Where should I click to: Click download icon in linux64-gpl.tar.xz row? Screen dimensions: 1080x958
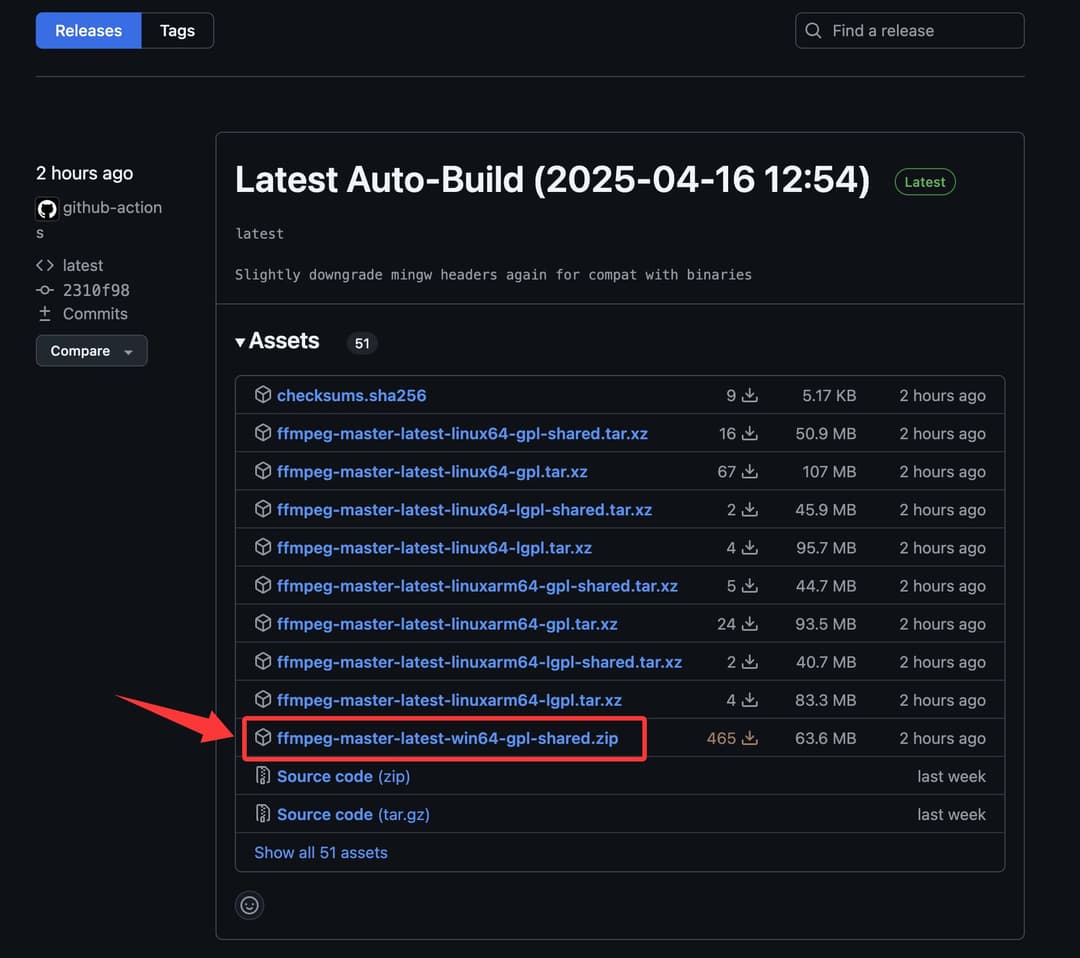point(750,472)
